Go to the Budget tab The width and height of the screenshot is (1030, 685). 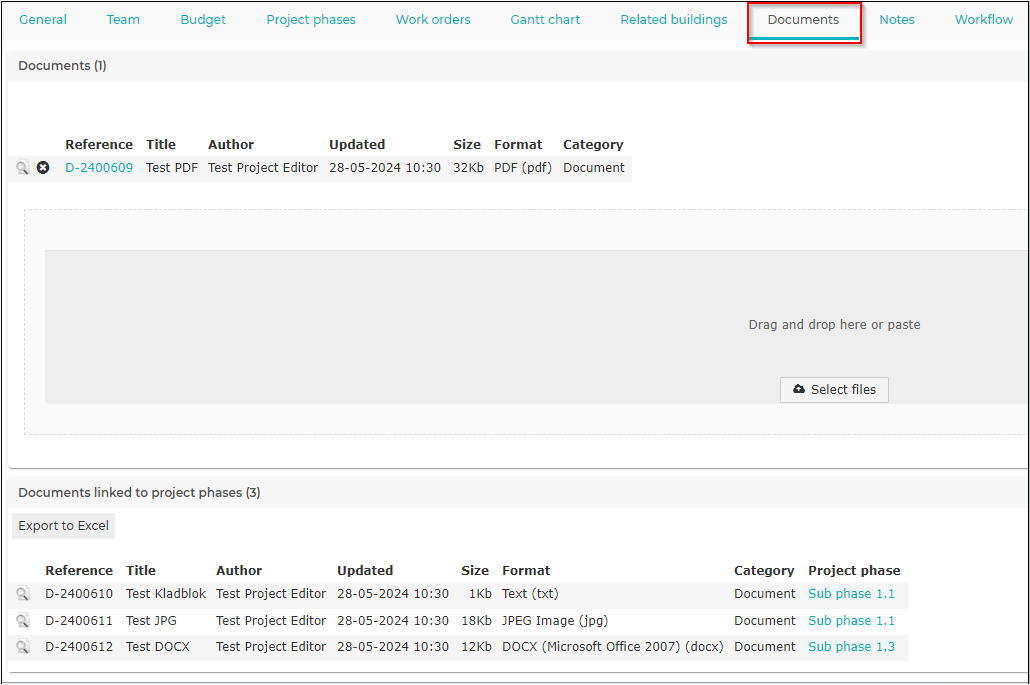[203, 20]
